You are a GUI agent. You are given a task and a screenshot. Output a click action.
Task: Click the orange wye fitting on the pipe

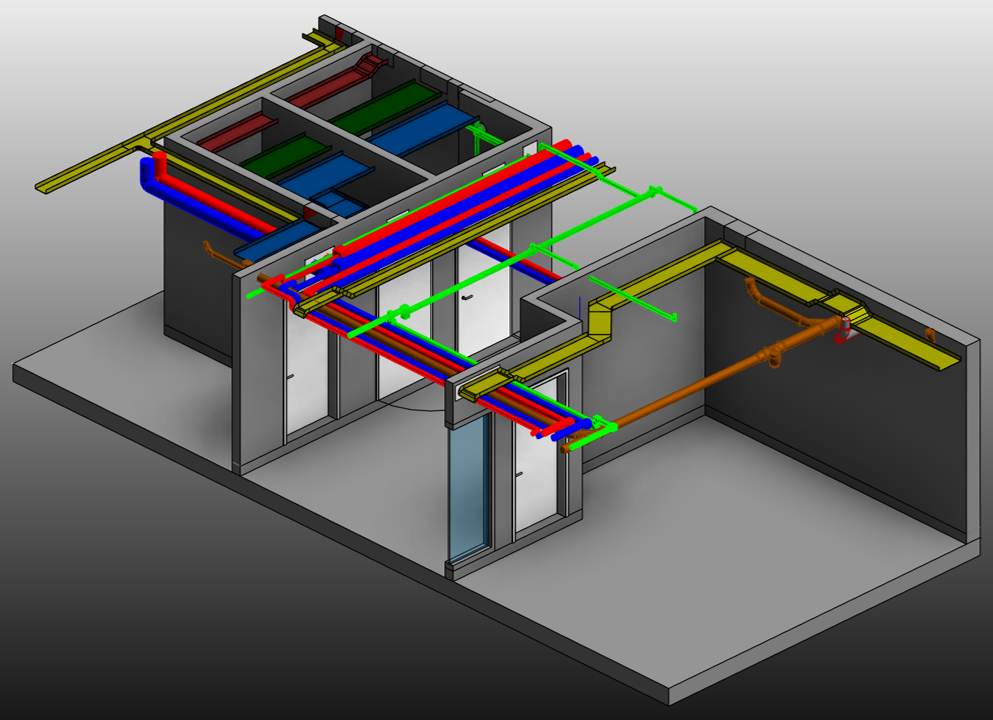(773, 354)
